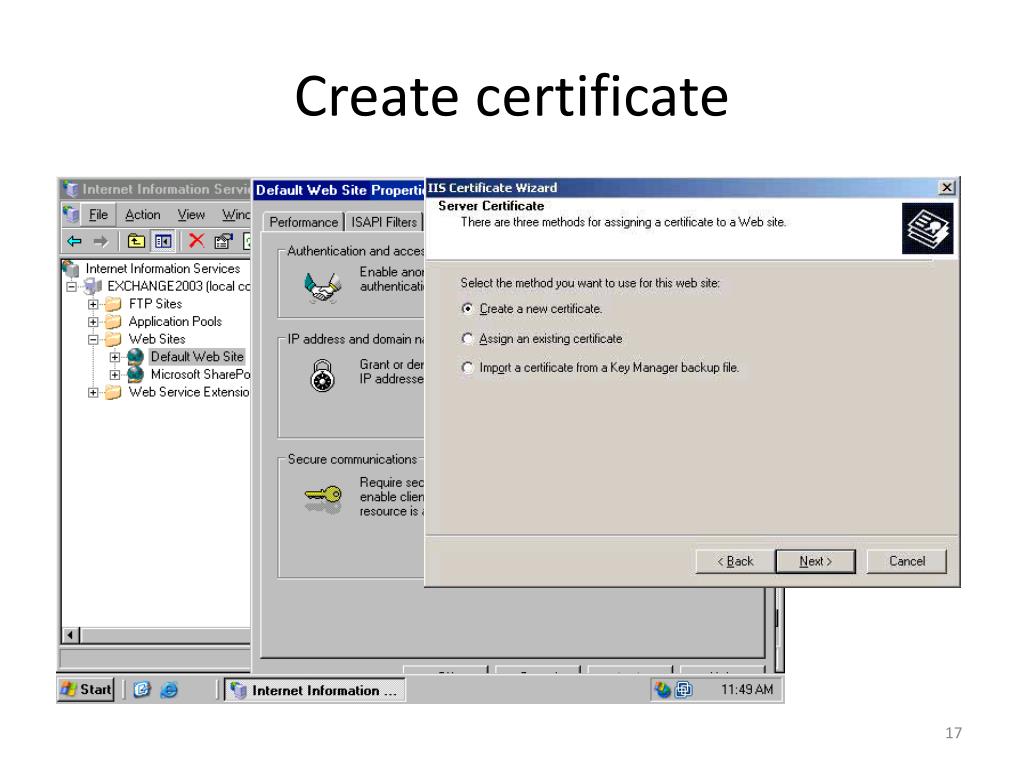
Task: Select Application Pools tree label
Action: [175, 321]
